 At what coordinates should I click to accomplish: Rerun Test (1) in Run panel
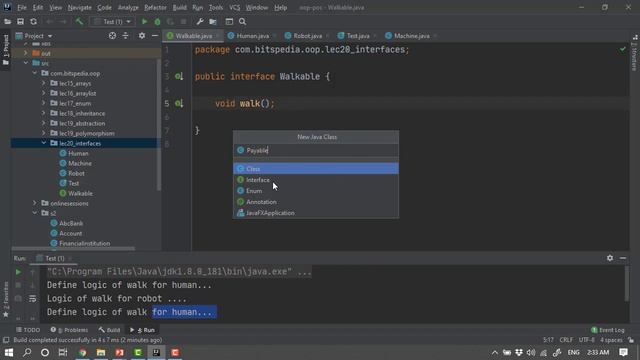pyautogui.click(x=18, y=272)
